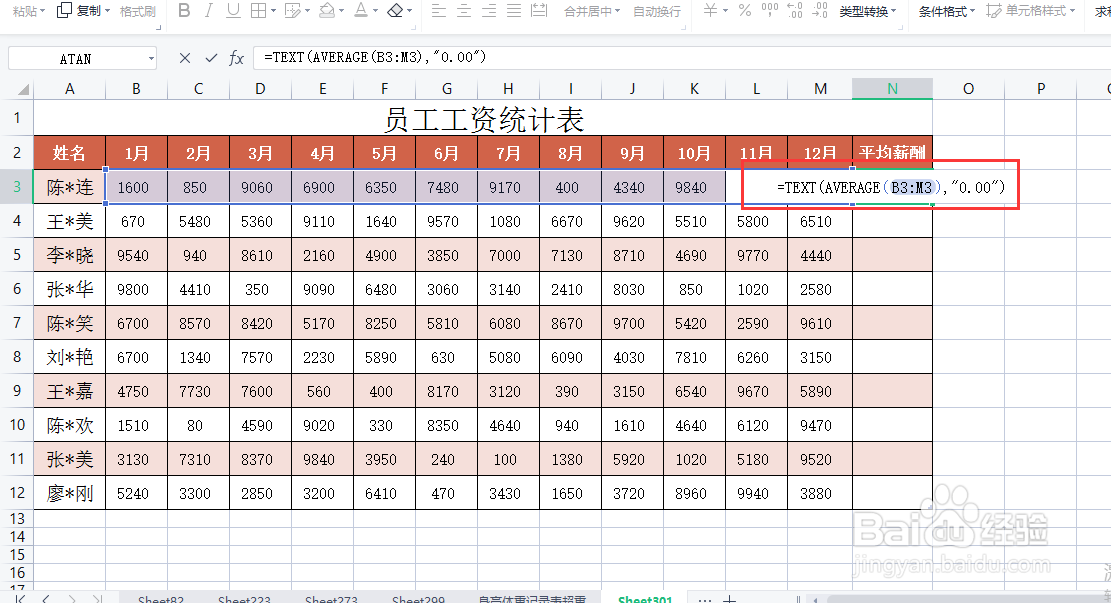Increase decimal places icon

tap(795, 10)
